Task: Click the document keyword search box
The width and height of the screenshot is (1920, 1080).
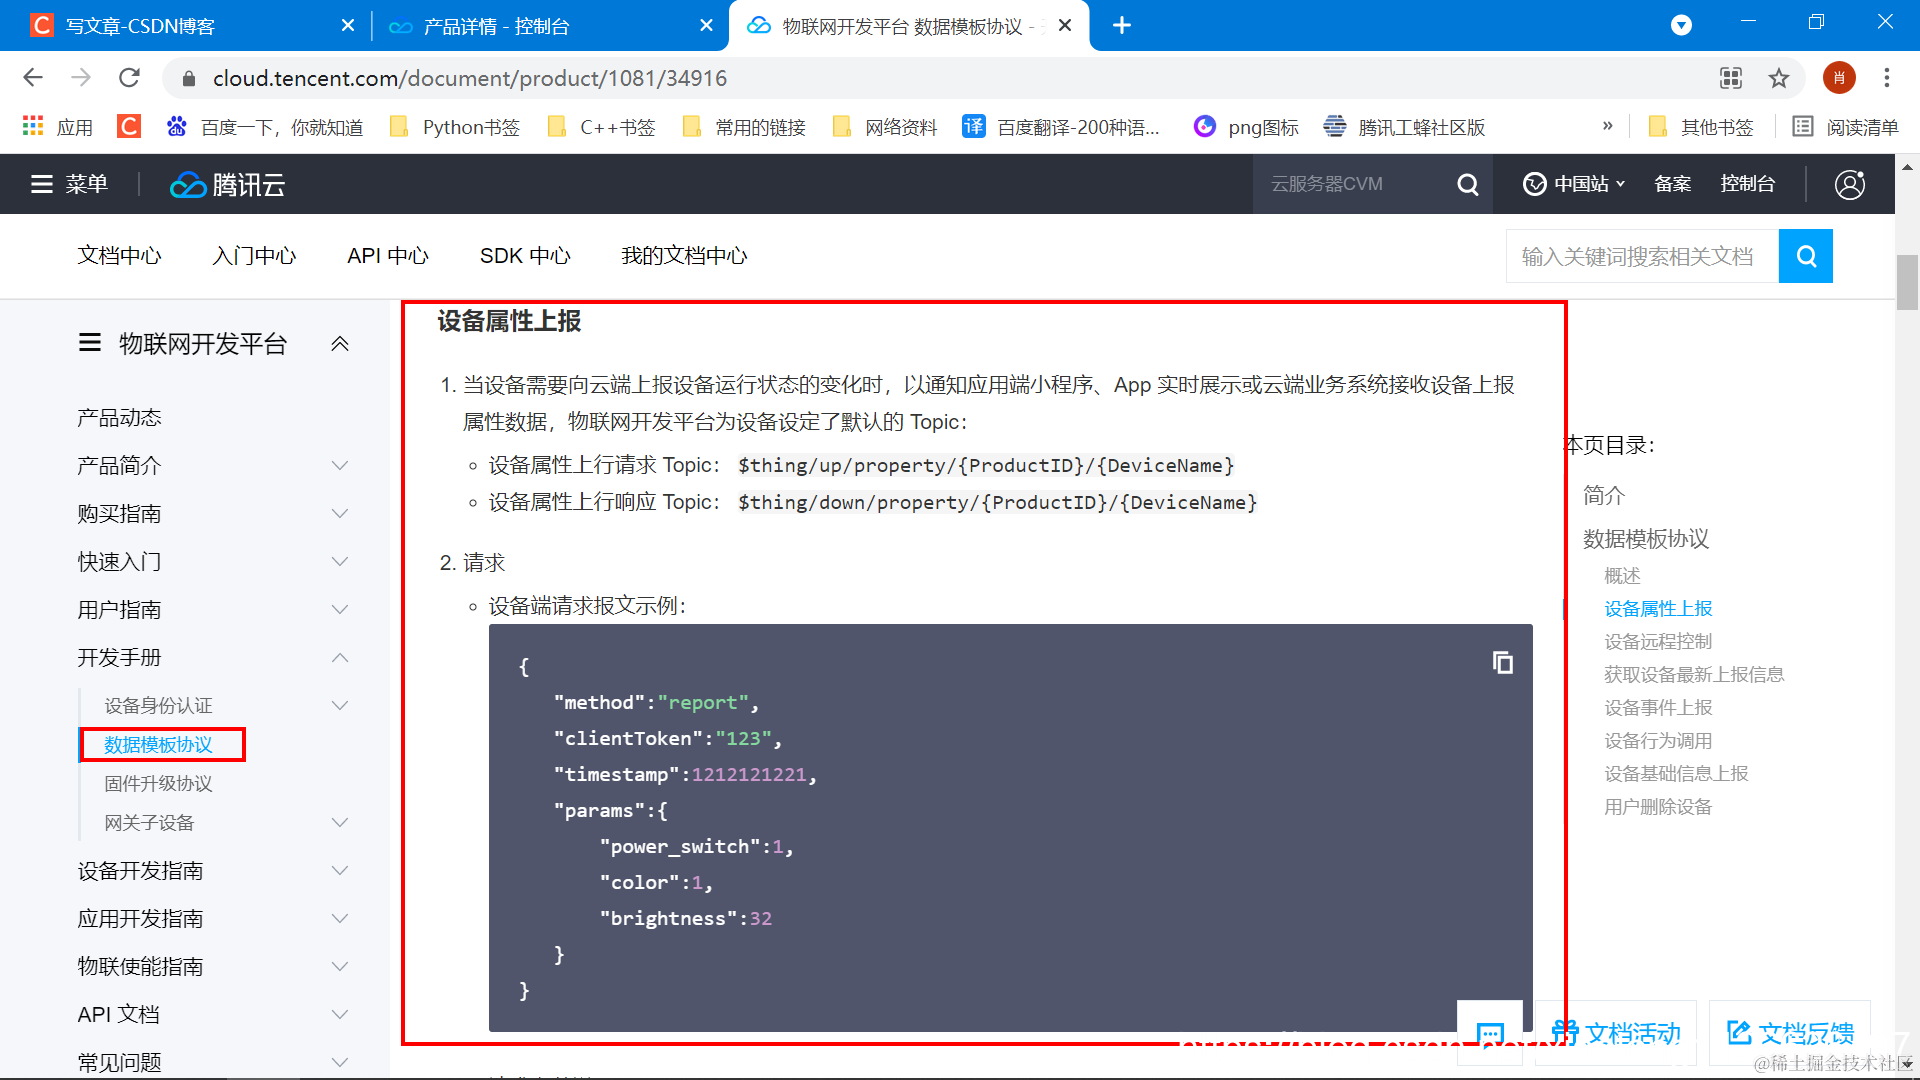Action: point(1642,256)
